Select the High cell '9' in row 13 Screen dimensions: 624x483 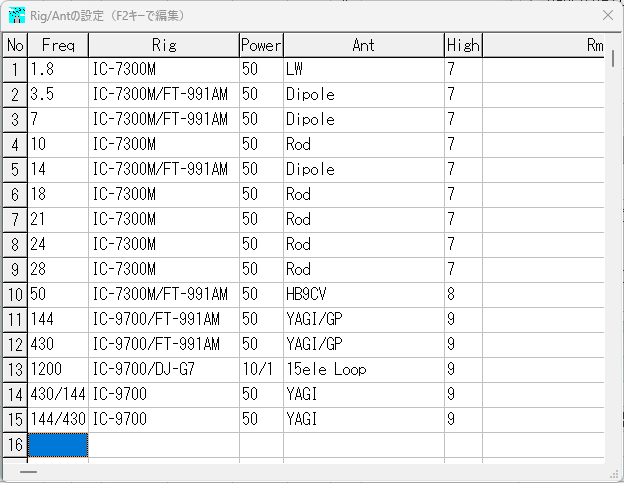point(463,370)
